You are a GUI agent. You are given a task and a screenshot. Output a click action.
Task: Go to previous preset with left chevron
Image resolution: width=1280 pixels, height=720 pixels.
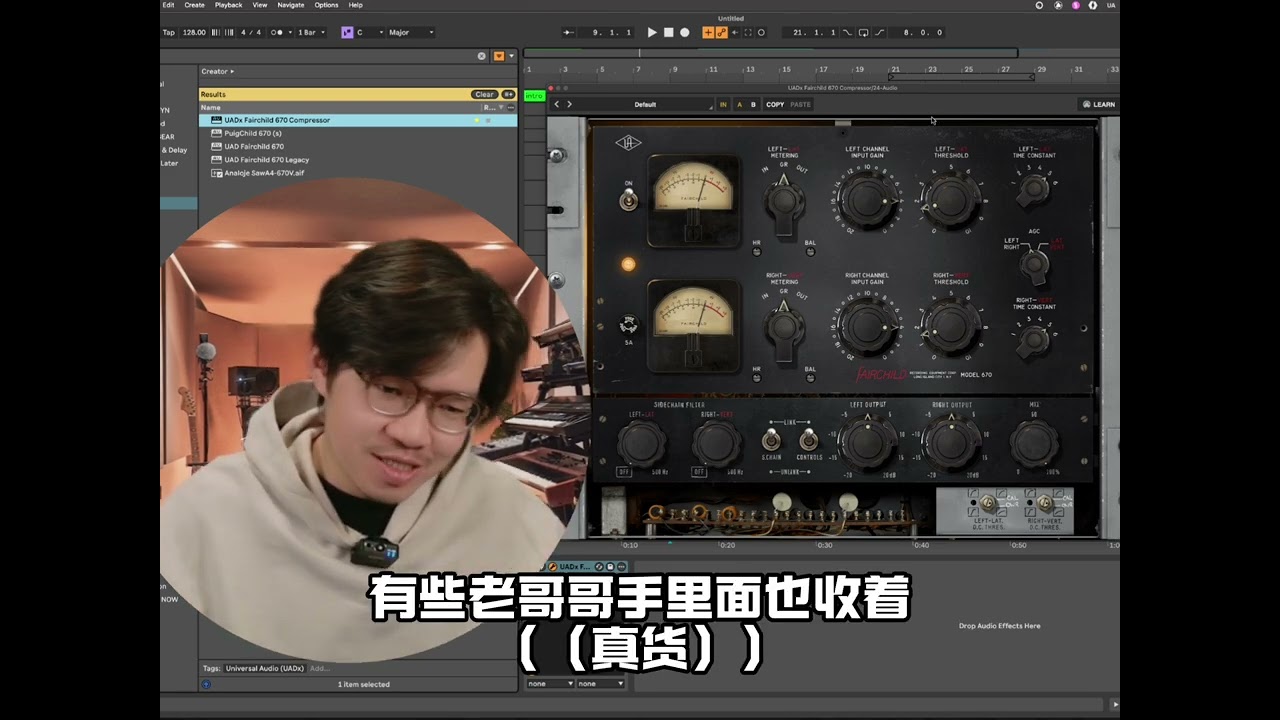(557, 104)
